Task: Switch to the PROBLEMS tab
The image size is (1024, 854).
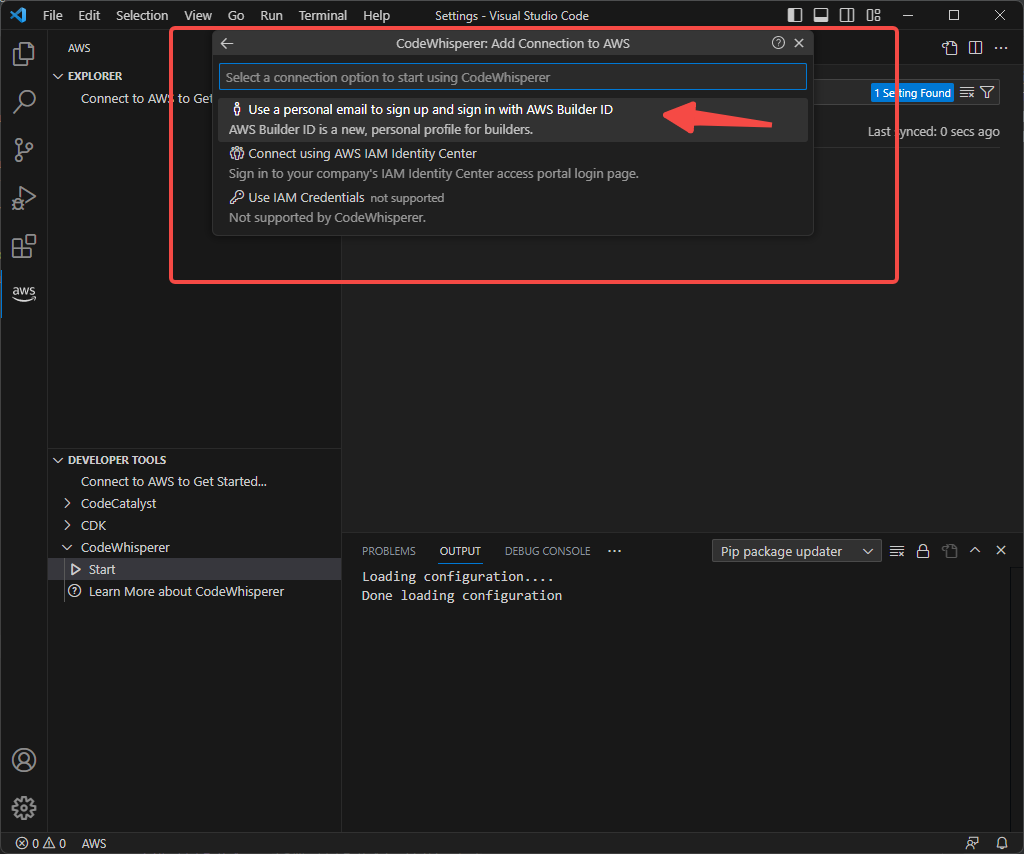Action: (x=389, y=551)
